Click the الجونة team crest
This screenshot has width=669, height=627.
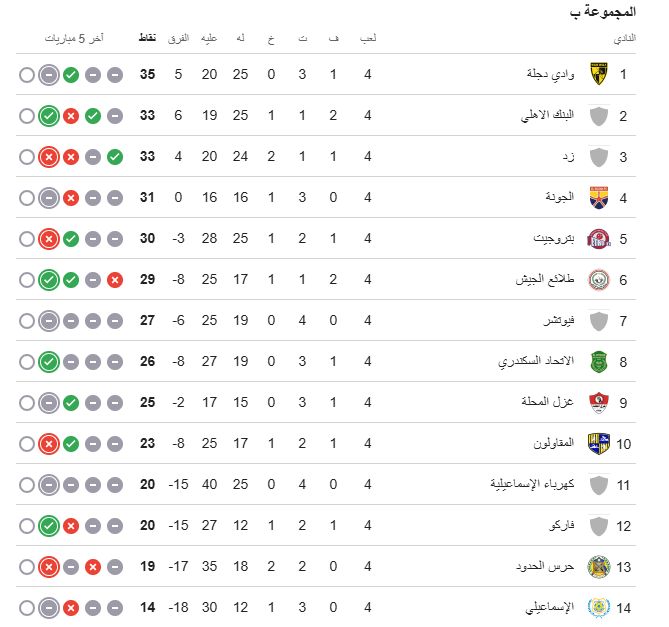[598, 198]
